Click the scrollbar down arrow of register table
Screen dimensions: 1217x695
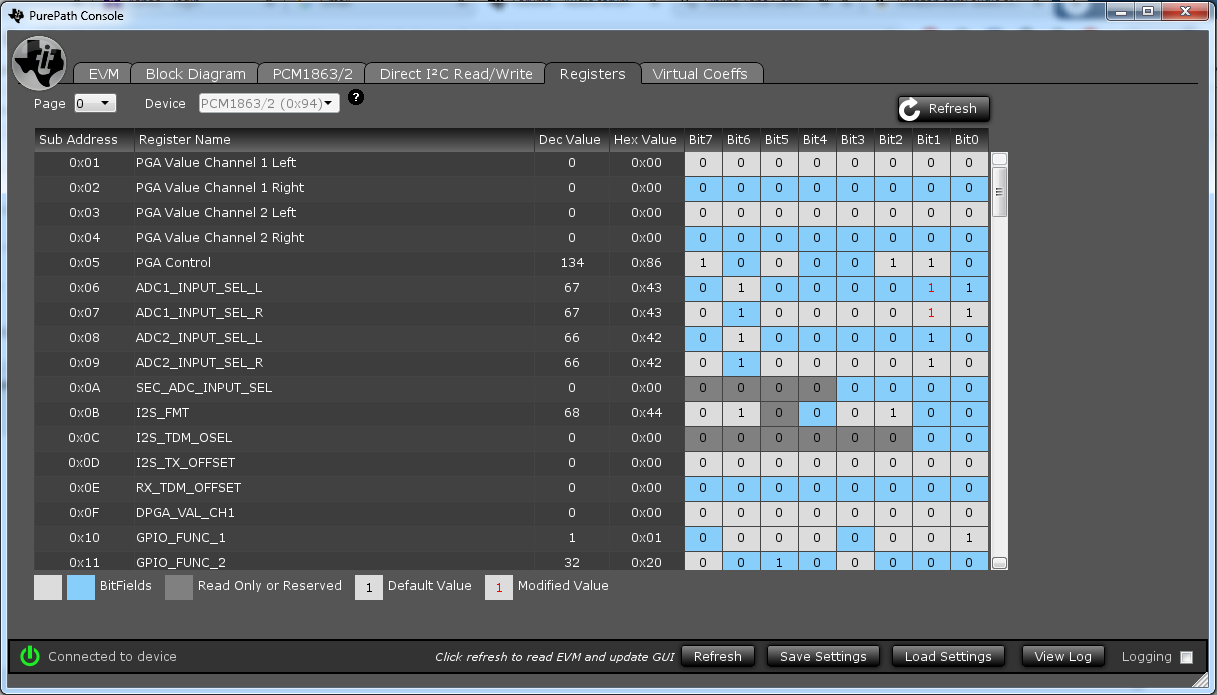[x=999, y=563]
